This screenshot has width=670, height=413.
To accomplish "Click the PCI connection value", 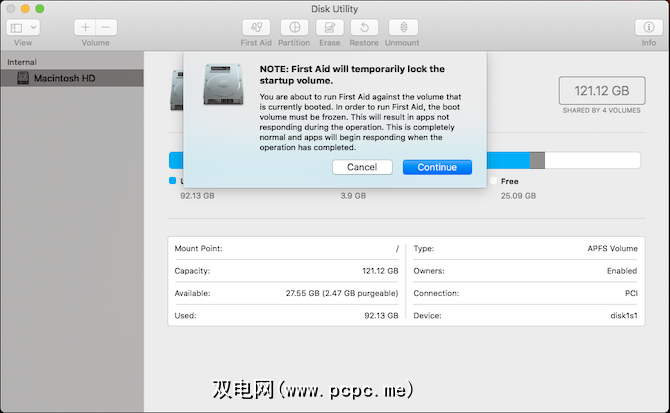I will click(x=631, y=293).
